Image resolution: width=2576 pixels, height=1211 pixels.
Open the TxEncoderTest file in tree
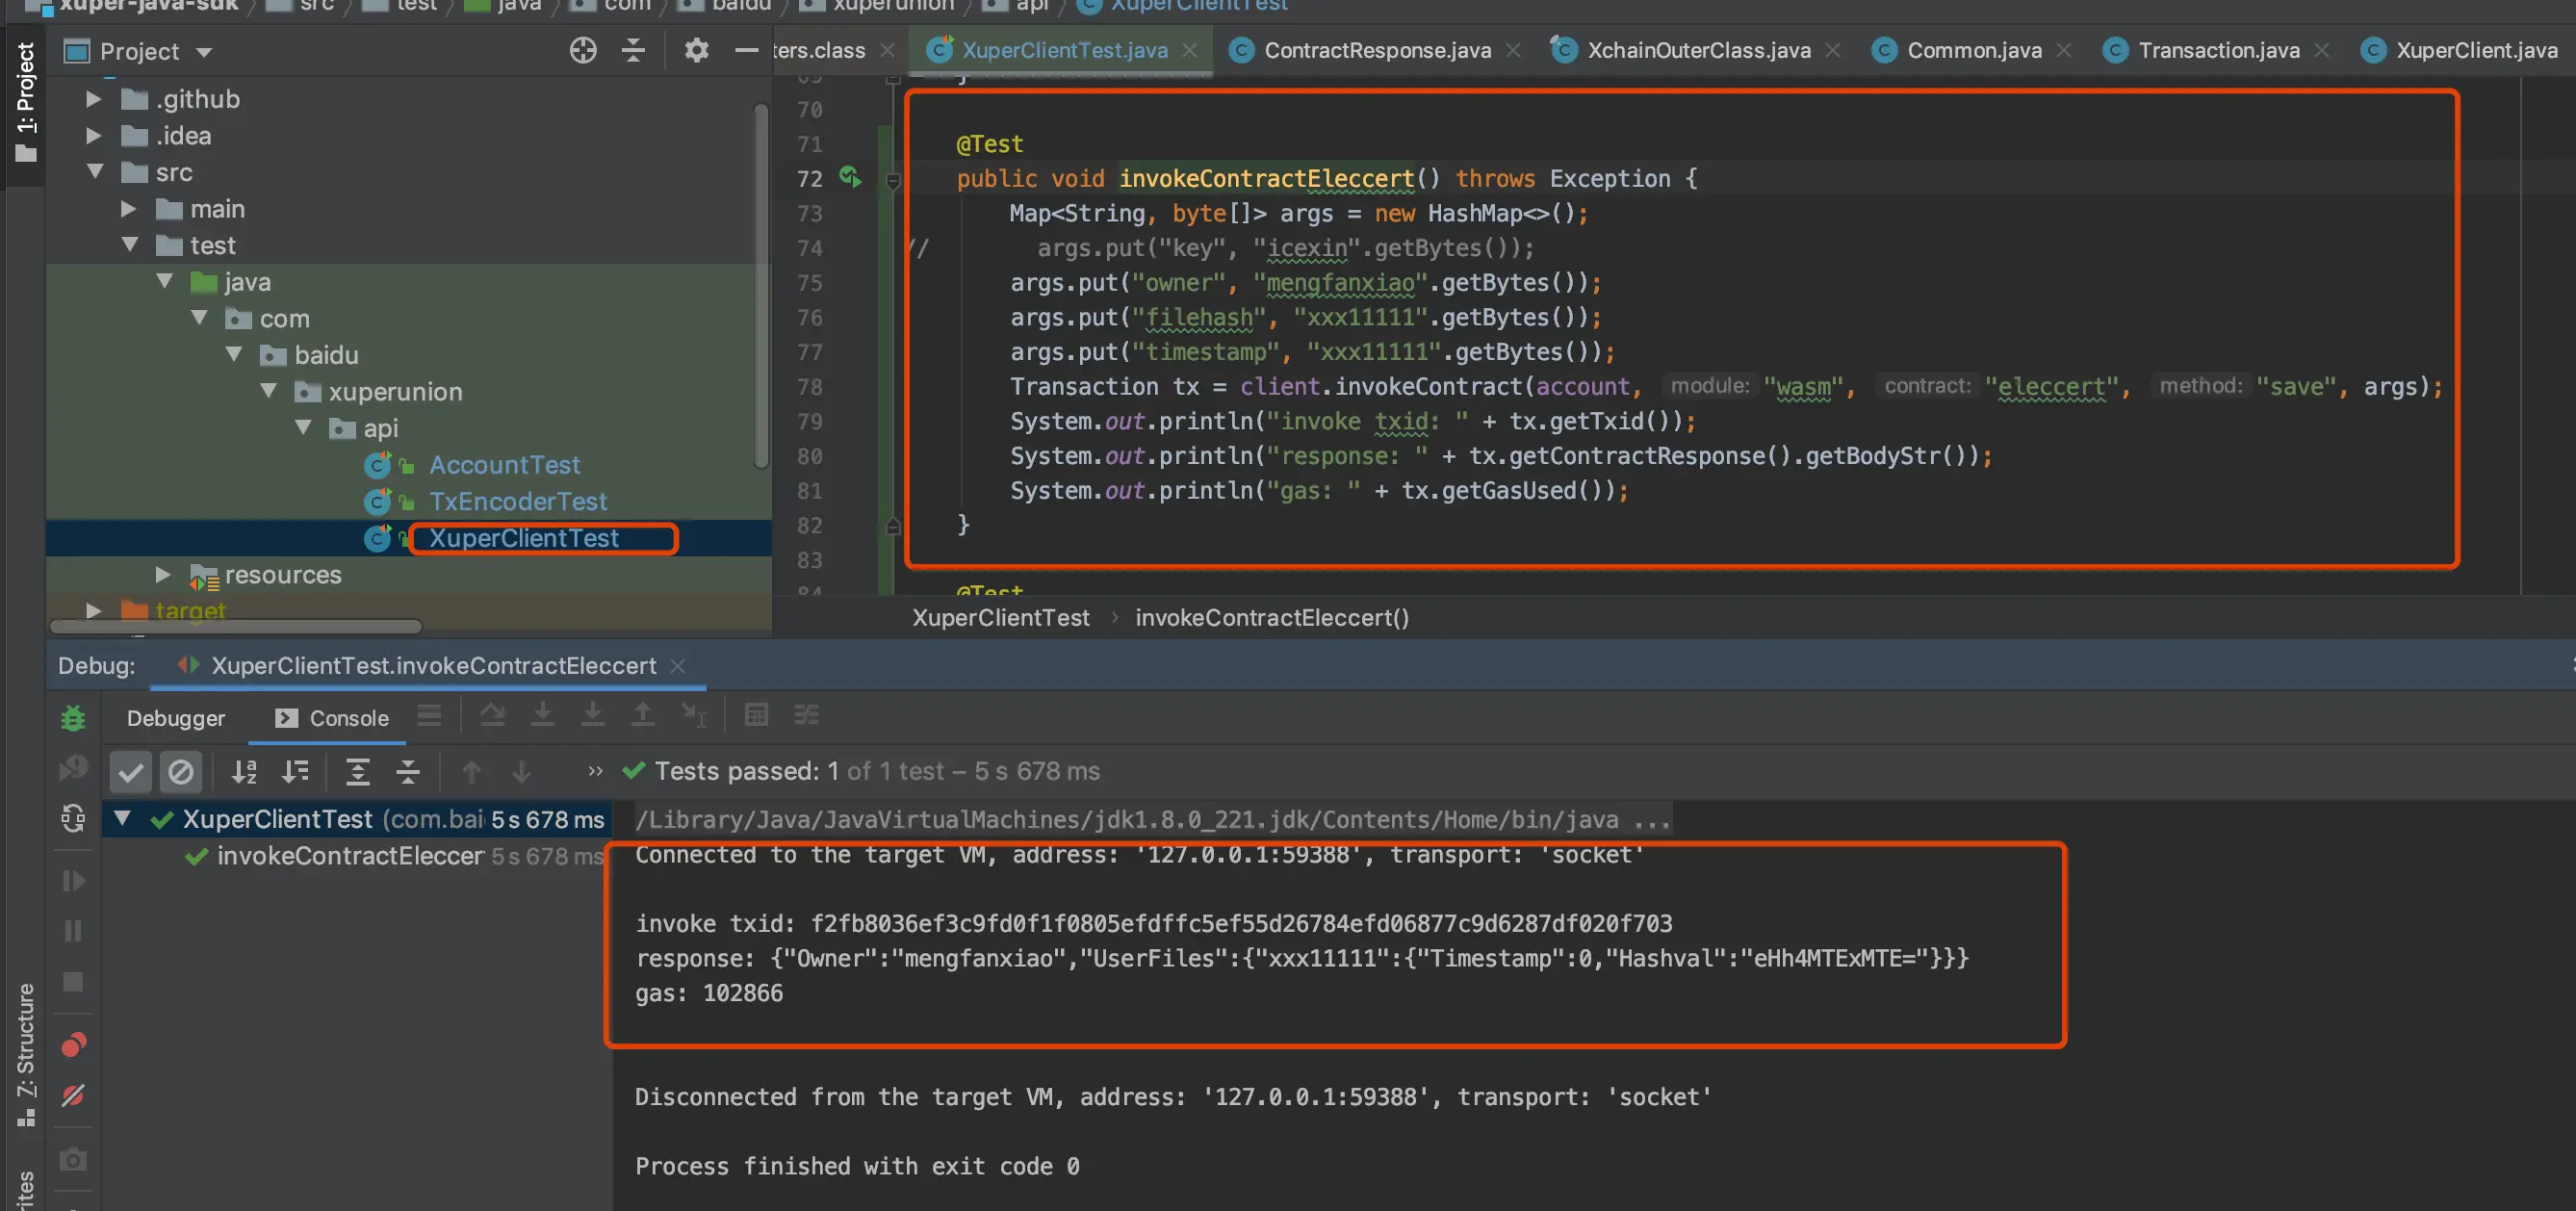point(517,501)
